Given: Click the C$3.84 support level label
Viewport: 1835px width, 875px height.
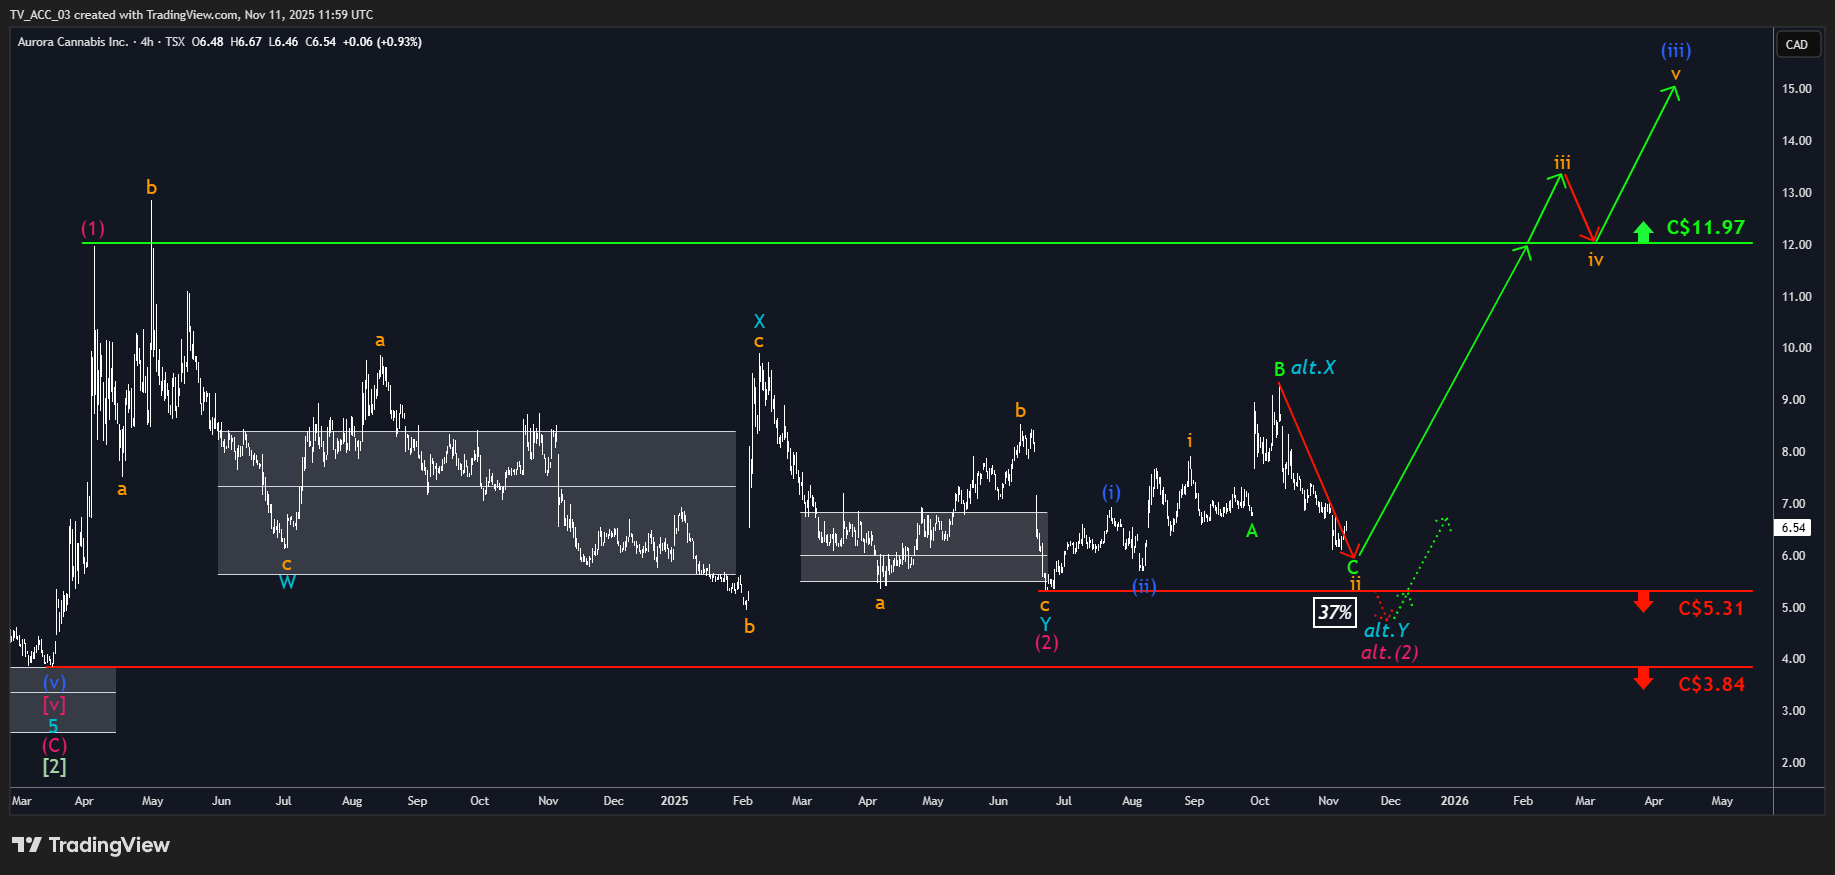Looking at the screenshot, I should tap(1711, 684).
